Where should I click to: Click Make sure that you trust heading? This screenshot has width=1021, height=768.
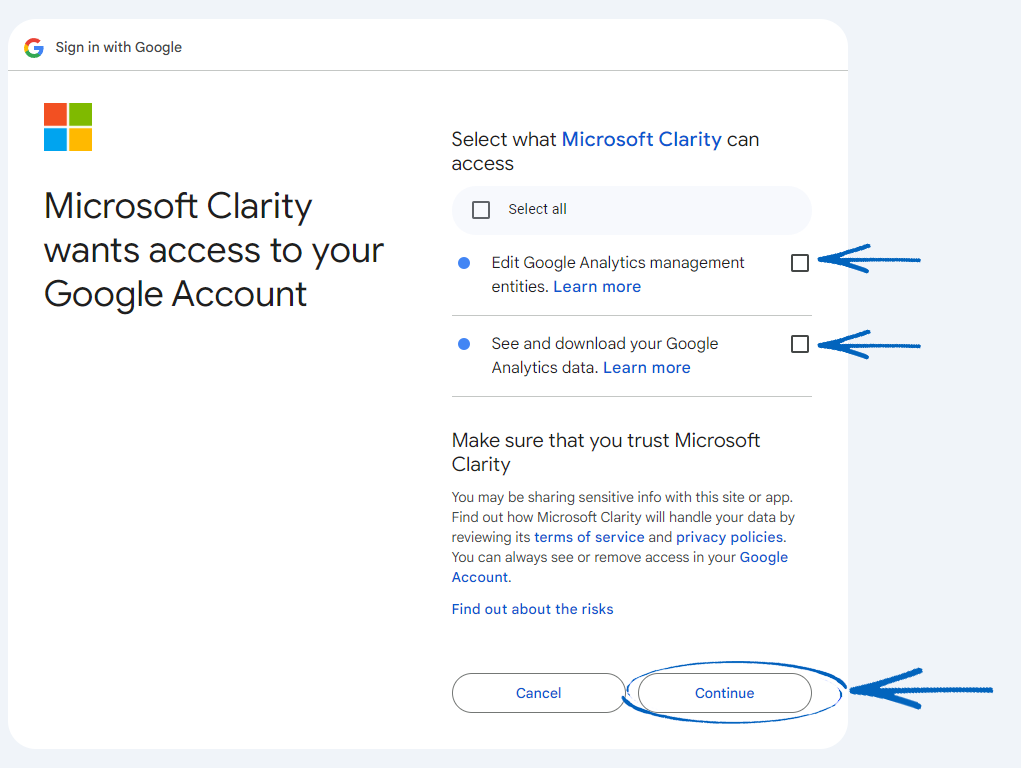tap(606, 452)
